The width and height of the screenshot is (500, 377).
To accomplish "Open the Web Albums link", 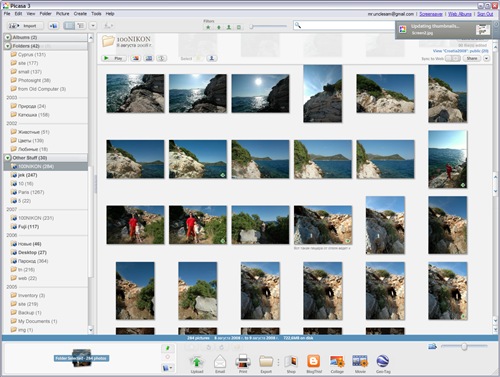I will (x=460, y=14).
